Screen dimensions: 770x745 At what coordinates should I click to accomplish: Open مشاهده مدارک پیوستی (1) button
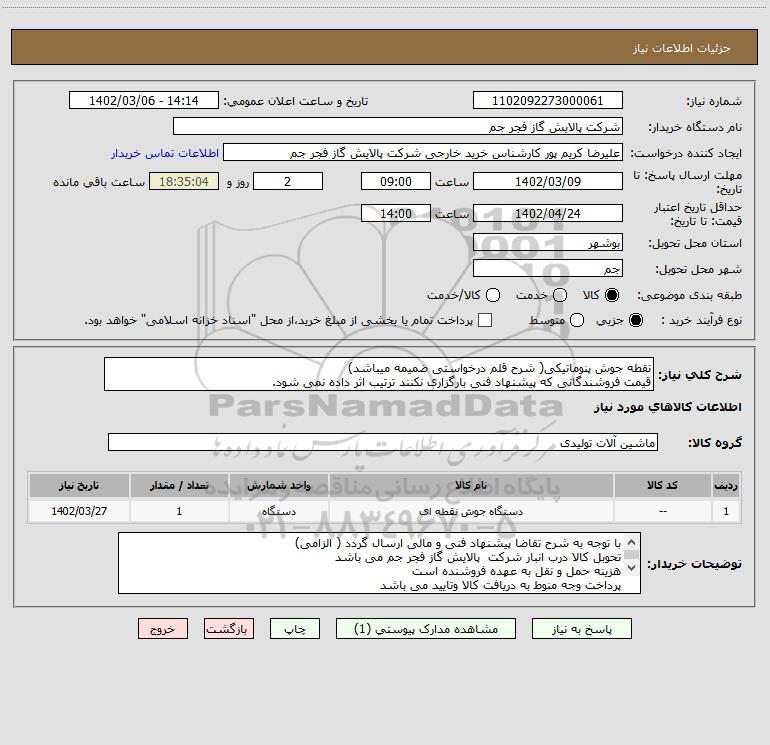(x=426, y=629)
